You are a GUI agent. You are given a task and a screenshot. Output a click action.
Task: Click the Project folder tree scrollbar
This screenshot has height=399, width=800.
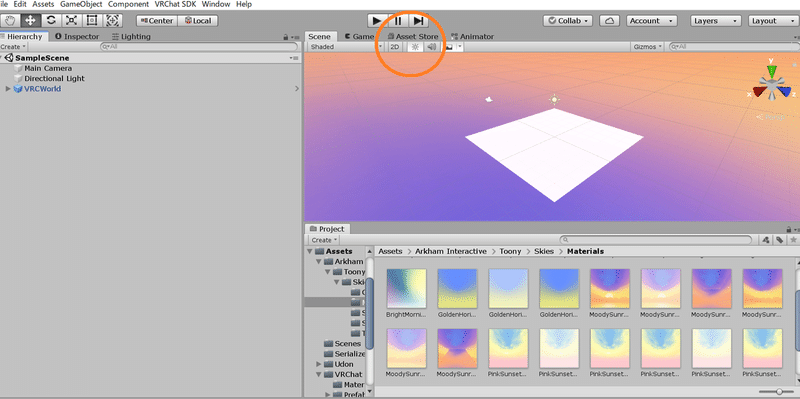(x=370, y=314)
